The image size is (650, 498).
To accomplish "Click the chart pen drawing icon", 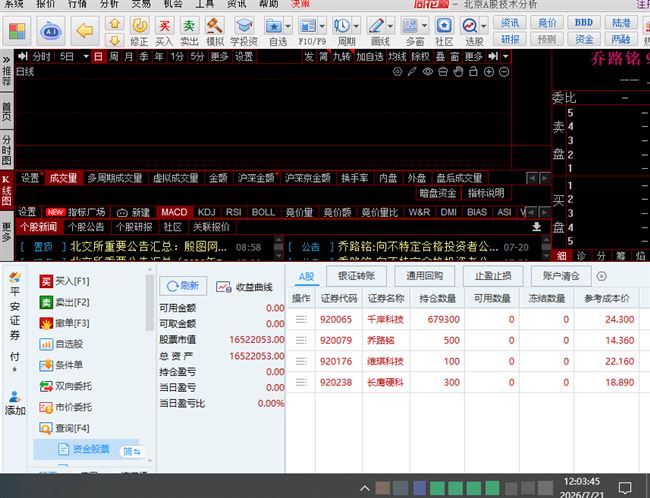I will coord(412,72).
